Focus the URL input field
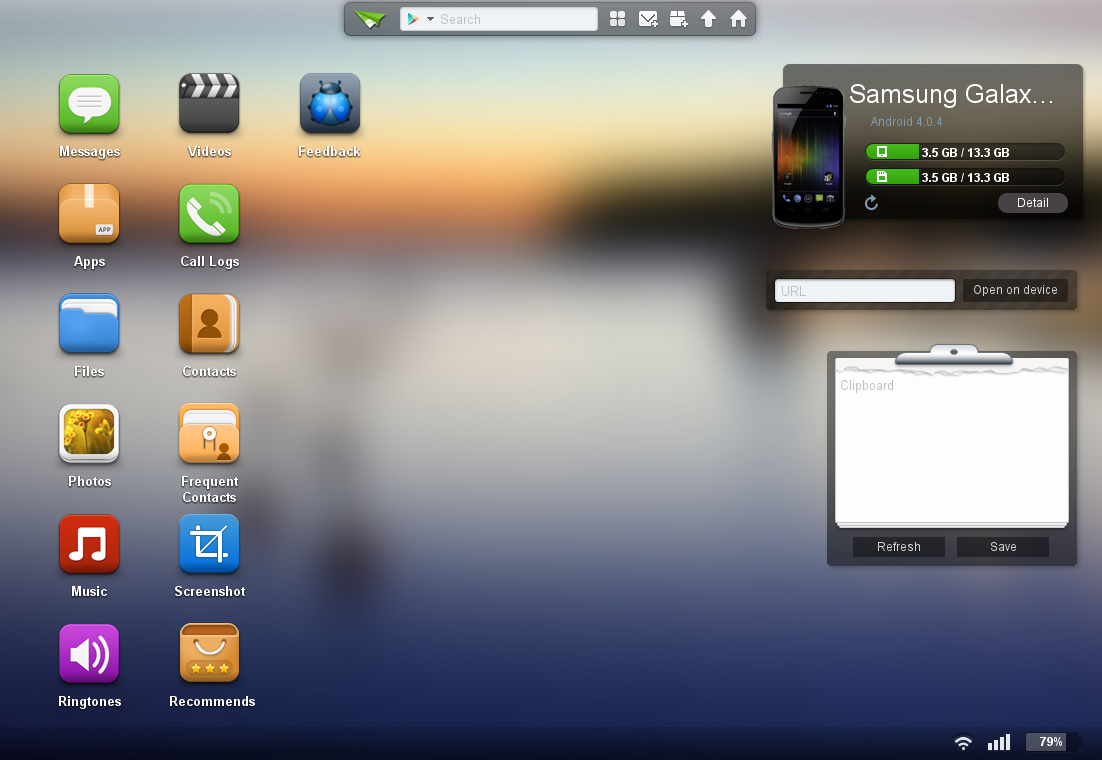 point(864,290)
